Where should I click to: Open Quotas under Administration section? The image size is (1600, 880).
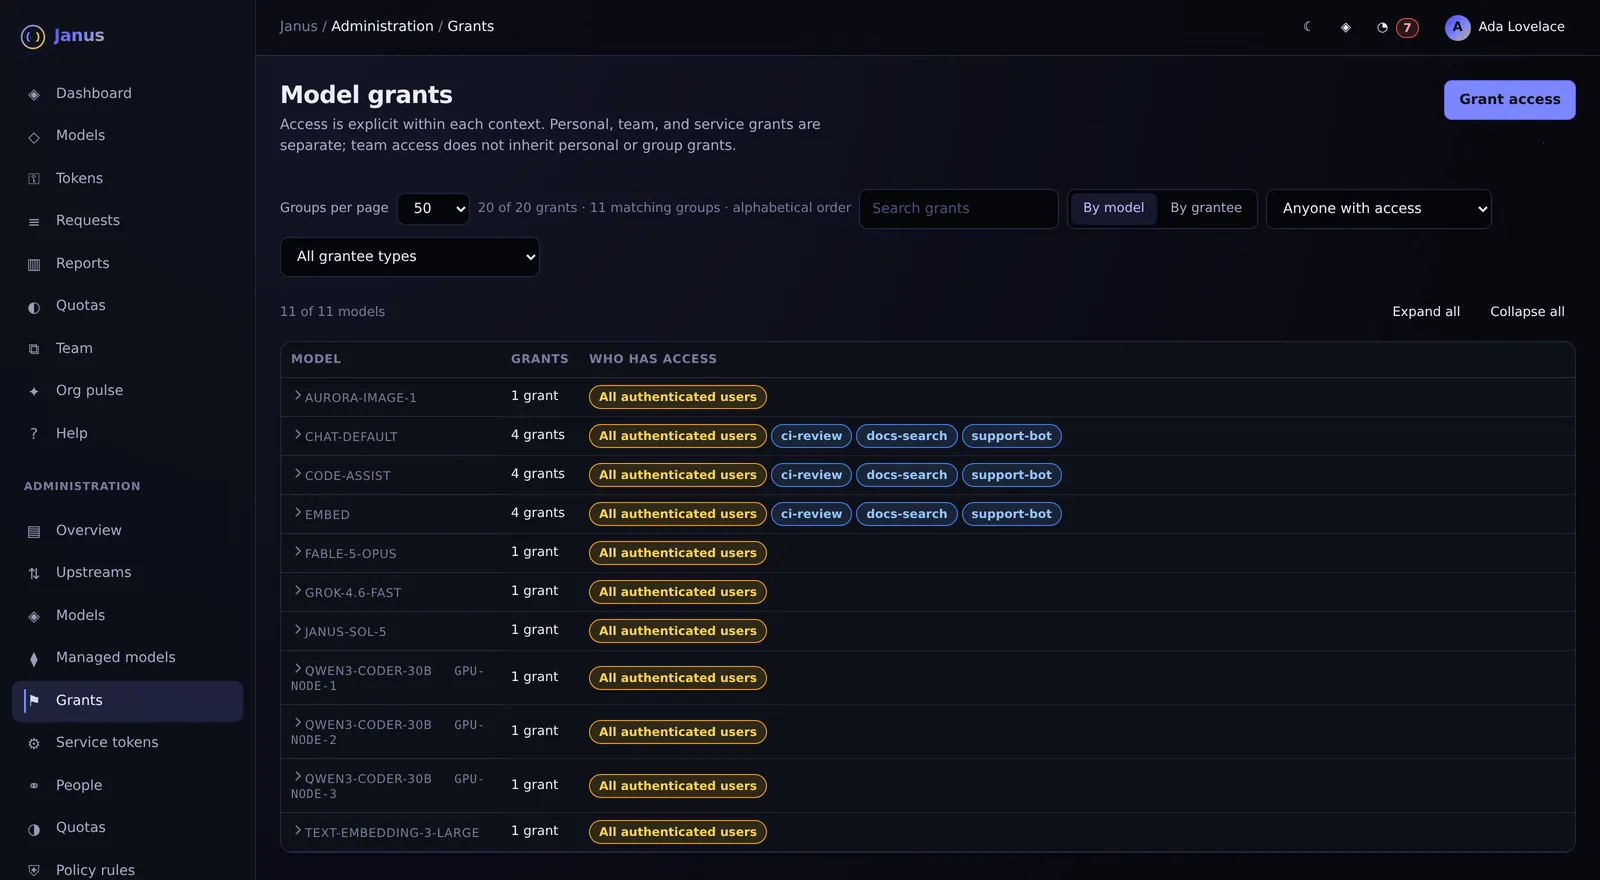tap(127, 828)
